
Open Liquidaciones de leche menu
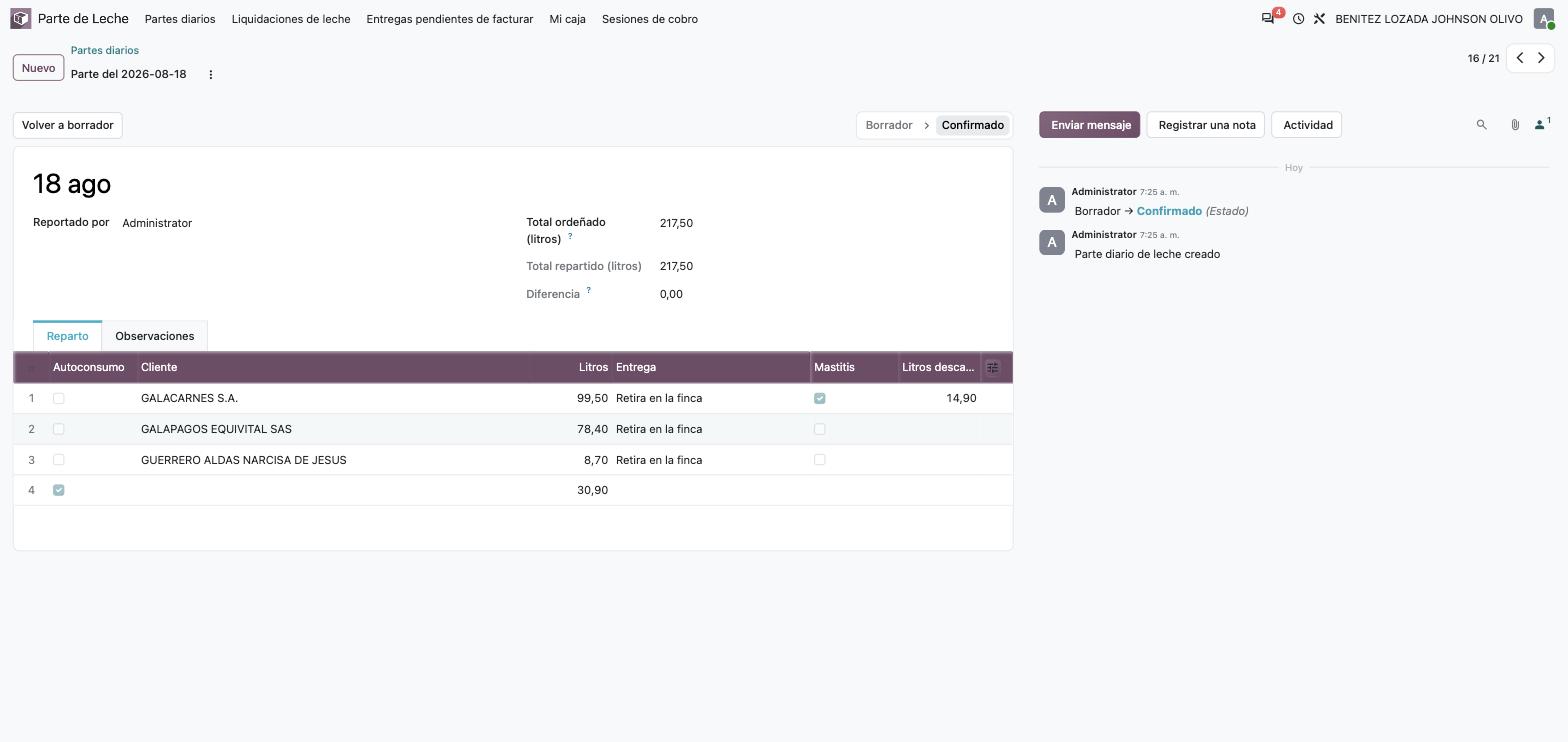coord(291,19)
